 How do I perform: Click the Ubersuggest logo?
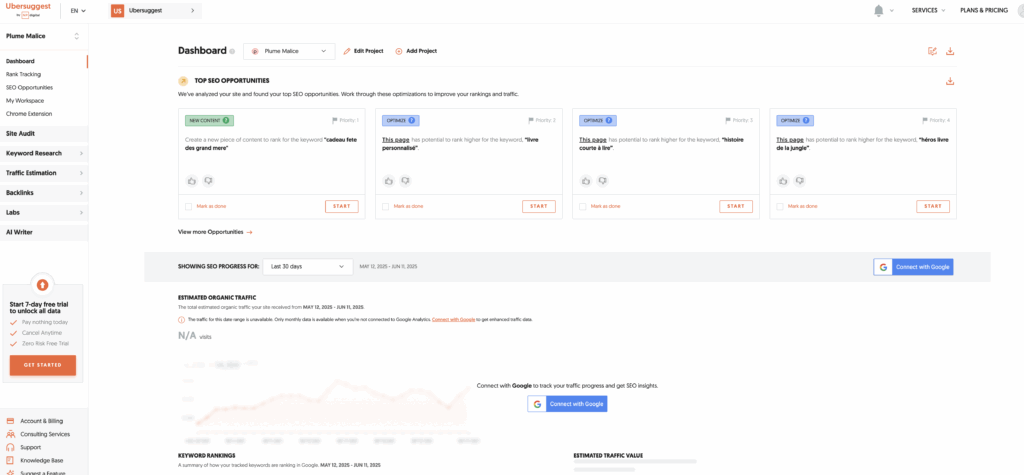[27, 8]
